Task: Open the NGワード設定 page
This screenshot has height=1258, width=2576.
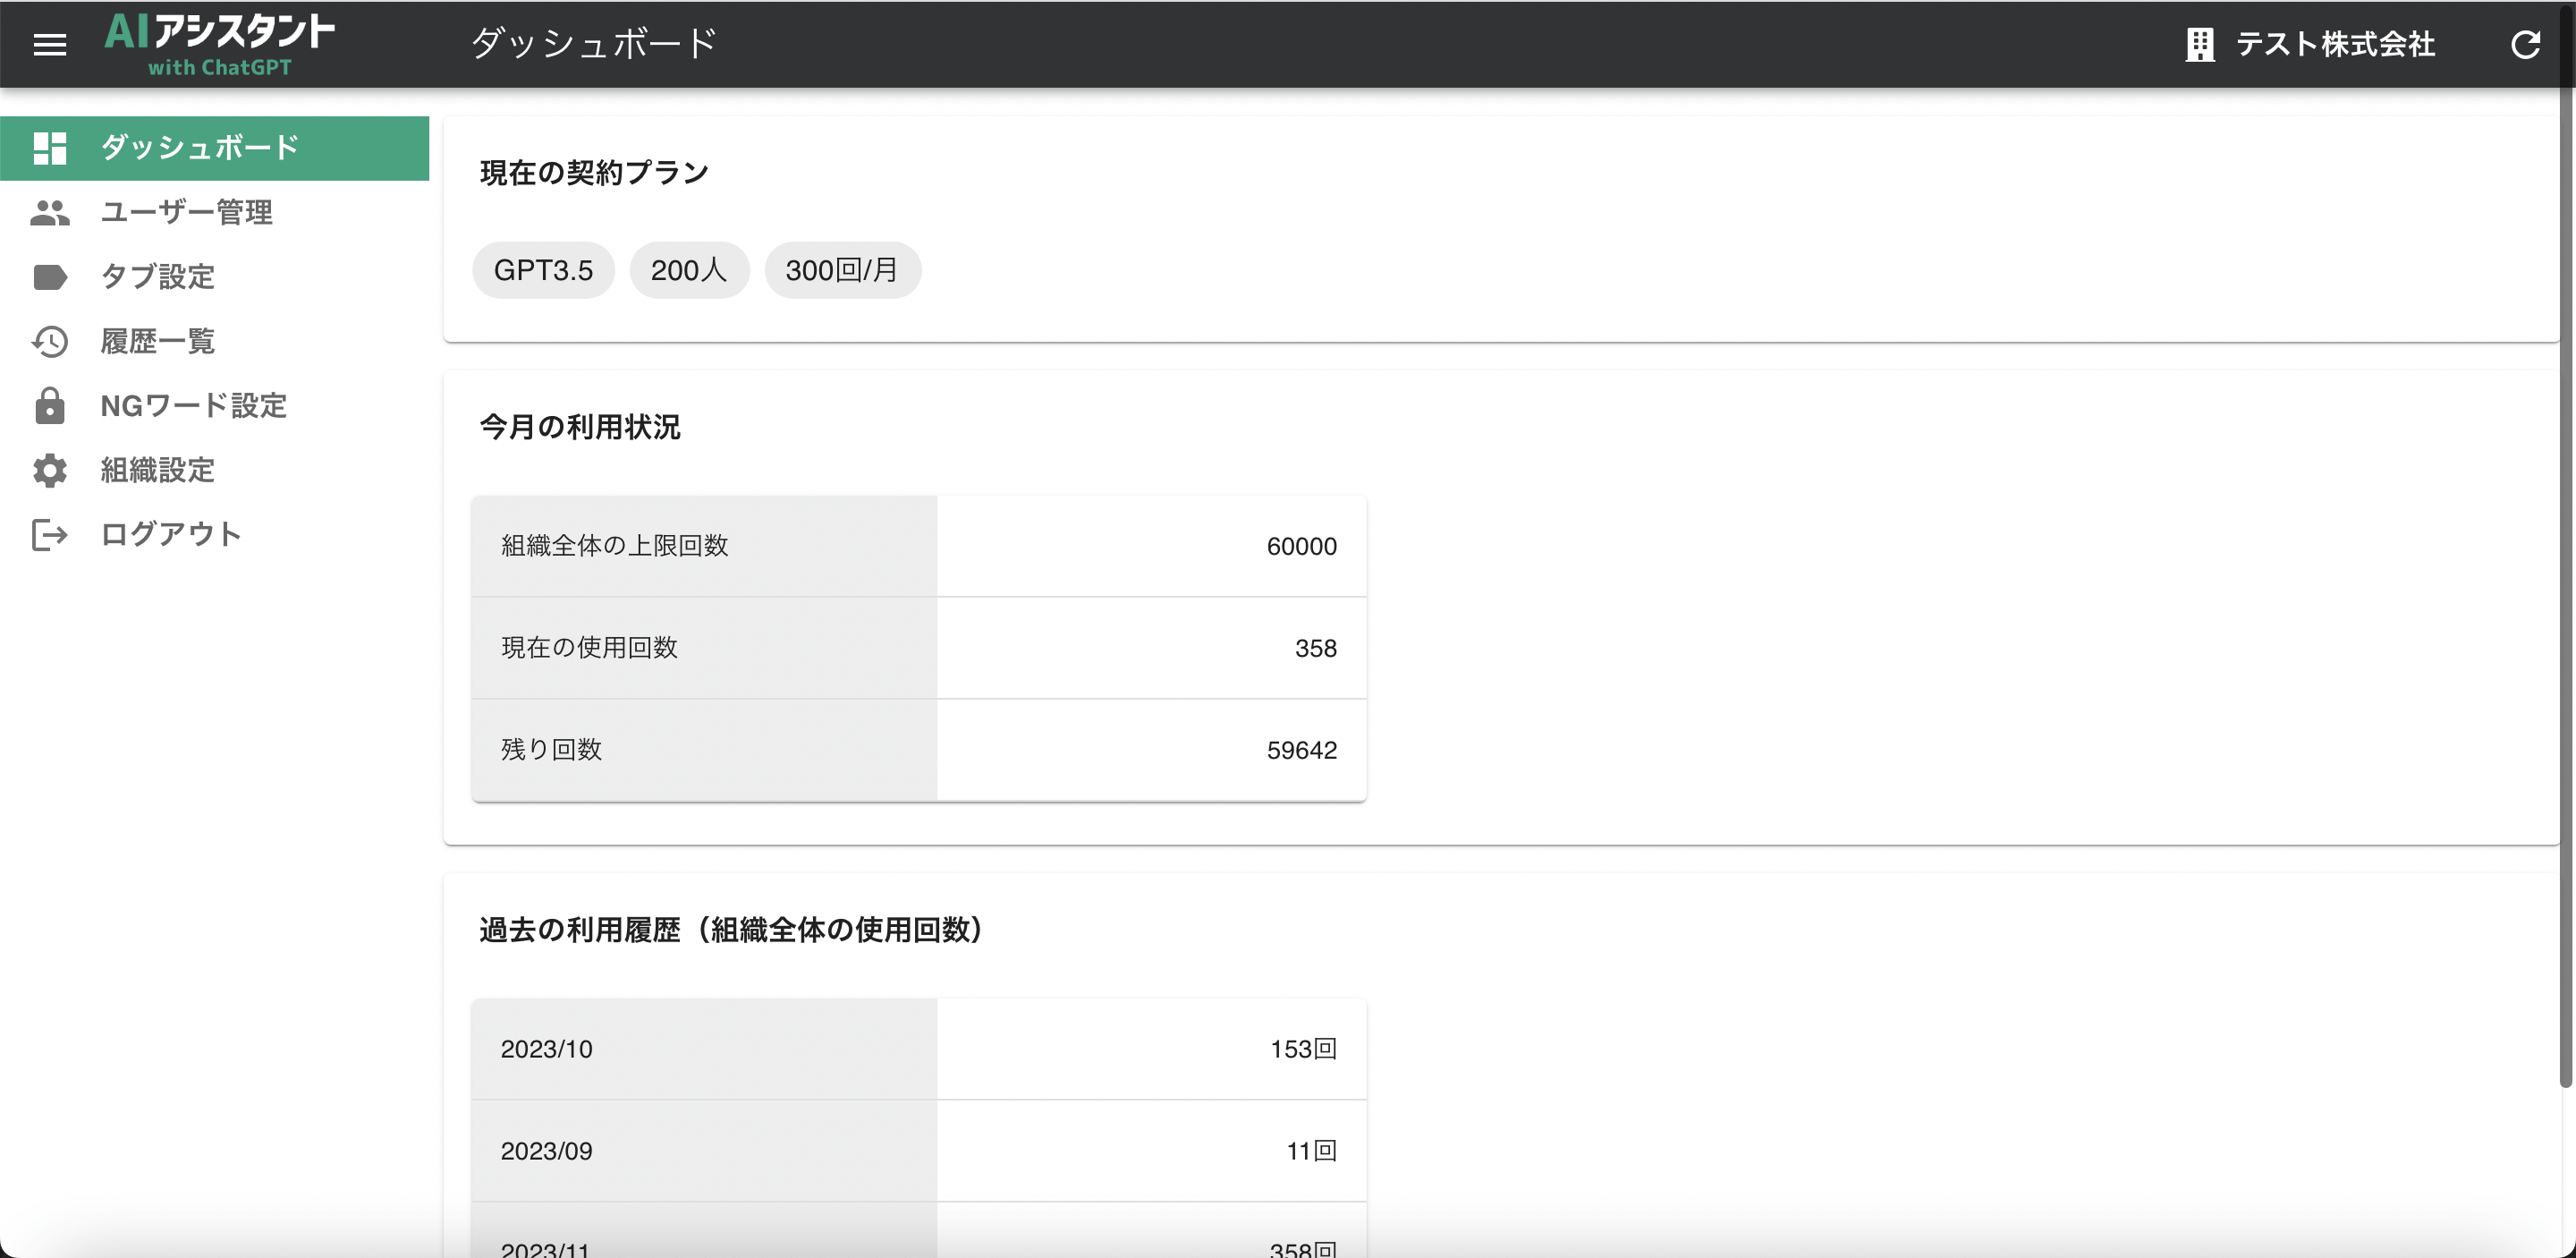Action: point(194,406)
